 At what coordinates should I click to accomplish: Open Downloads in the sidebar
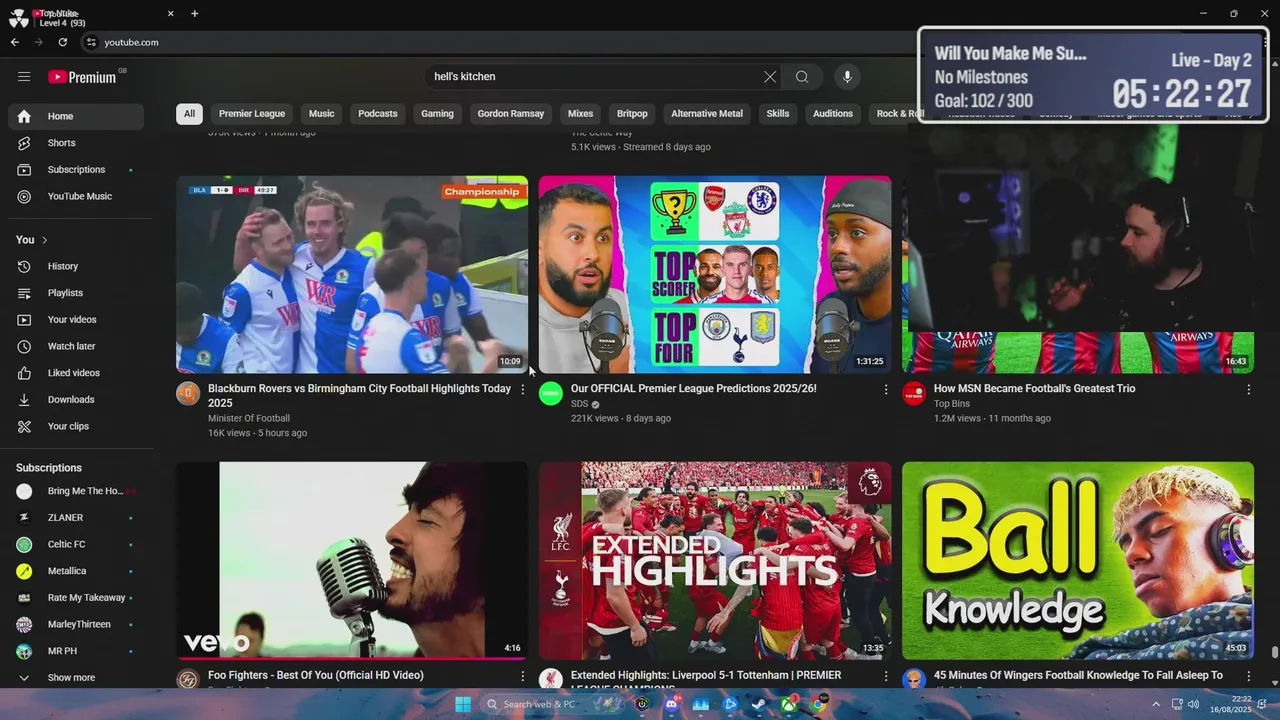[76, 400]
